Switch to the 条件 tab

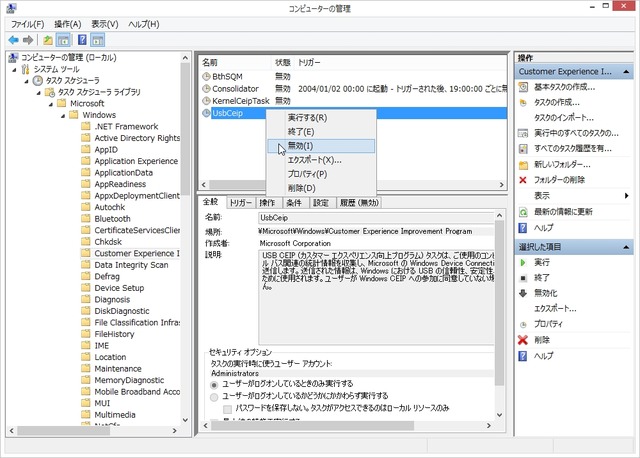[x=294, y=202]
